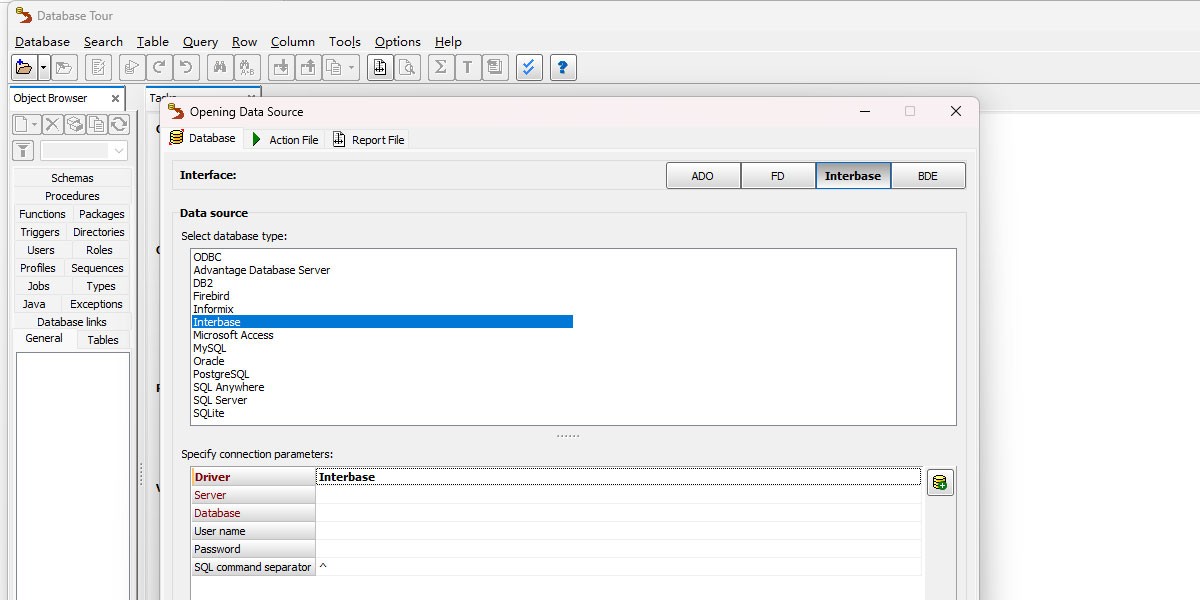Select the Database links tab
The height and width of the screenshot is (600, 1200).
coord(72,322)
